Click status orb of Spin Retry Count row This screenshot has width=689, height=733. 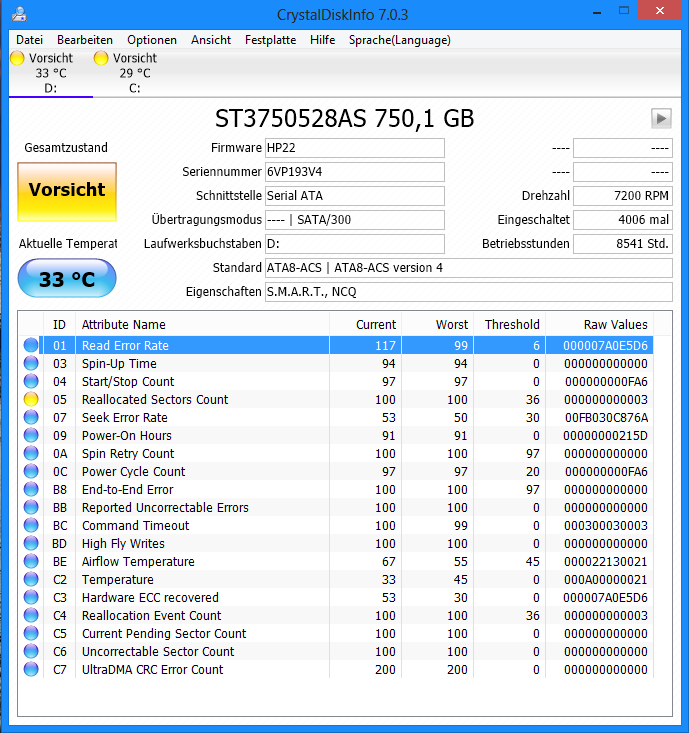pyautogui.click(x=31, y=453)
